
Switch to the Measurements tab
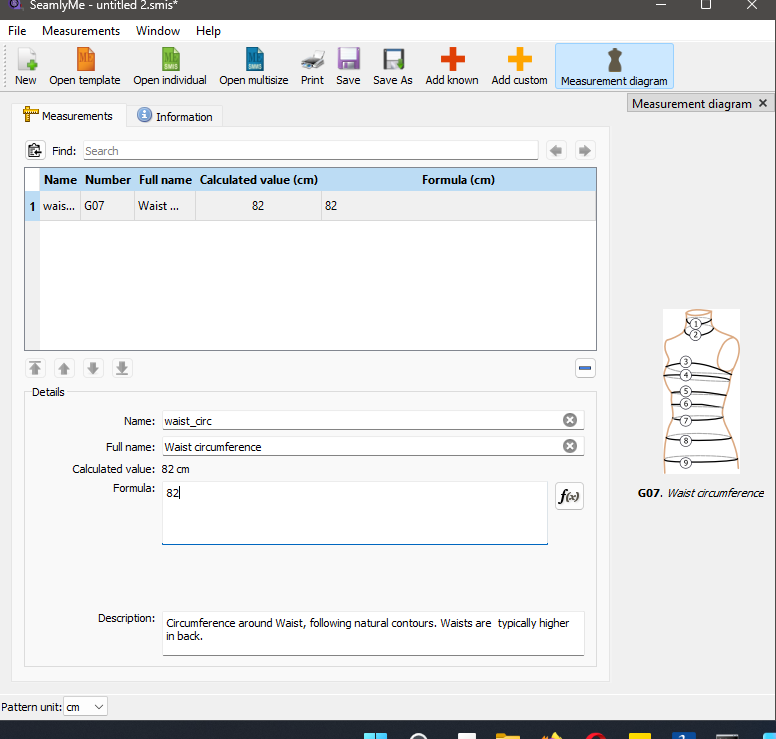pyautogui.click(x=68, y=116)
